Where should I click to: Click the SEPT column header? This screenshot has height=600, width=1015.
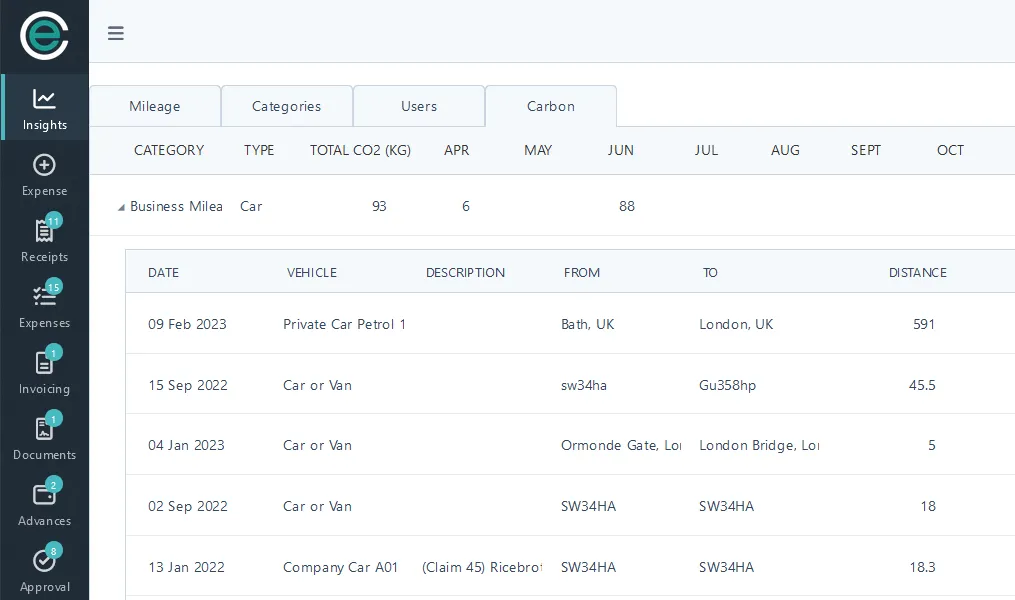[865, 150]
